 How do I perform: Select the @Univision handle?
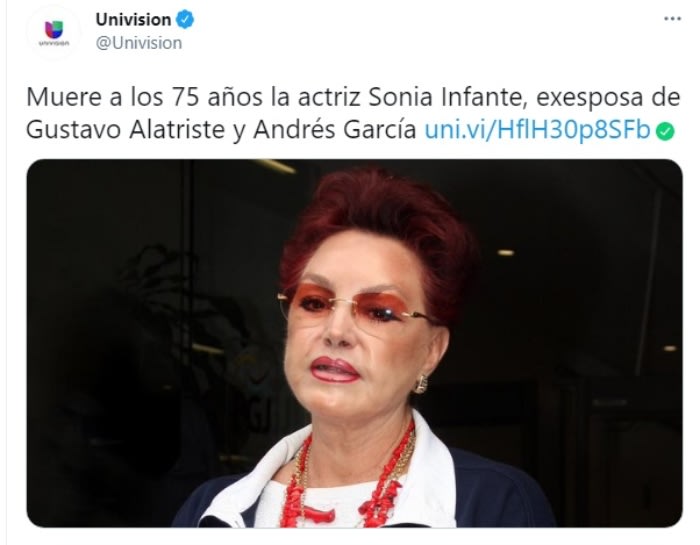139,43
